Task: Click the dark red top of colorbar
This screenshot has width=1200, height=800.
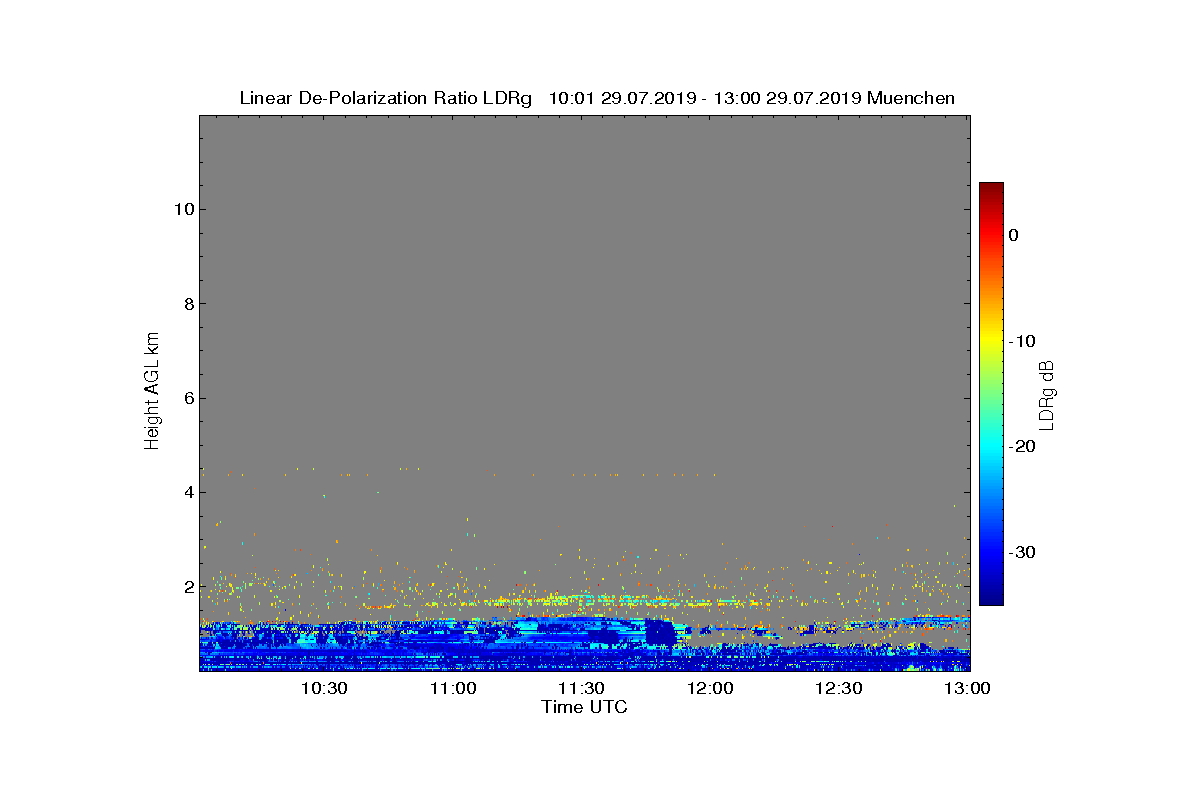Action: coord(991,190)
